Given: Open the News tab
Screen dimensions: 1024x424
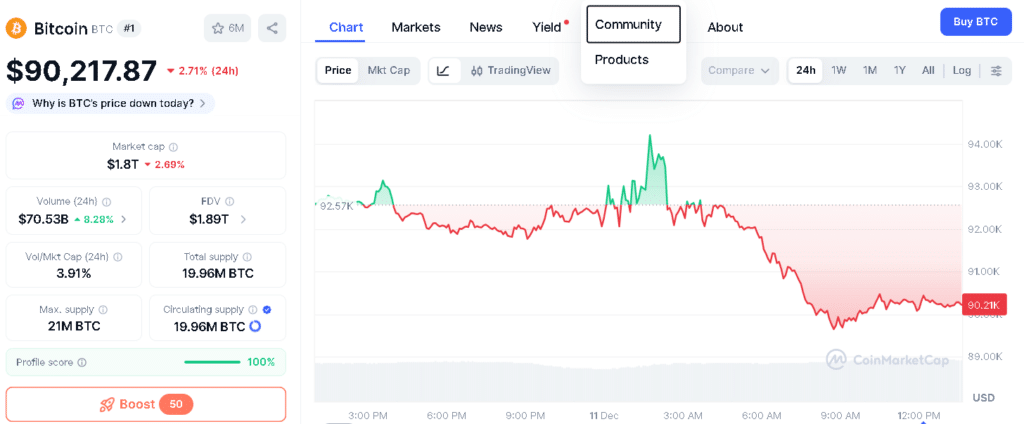Looking at the screenshot, I should pos(486,27).
